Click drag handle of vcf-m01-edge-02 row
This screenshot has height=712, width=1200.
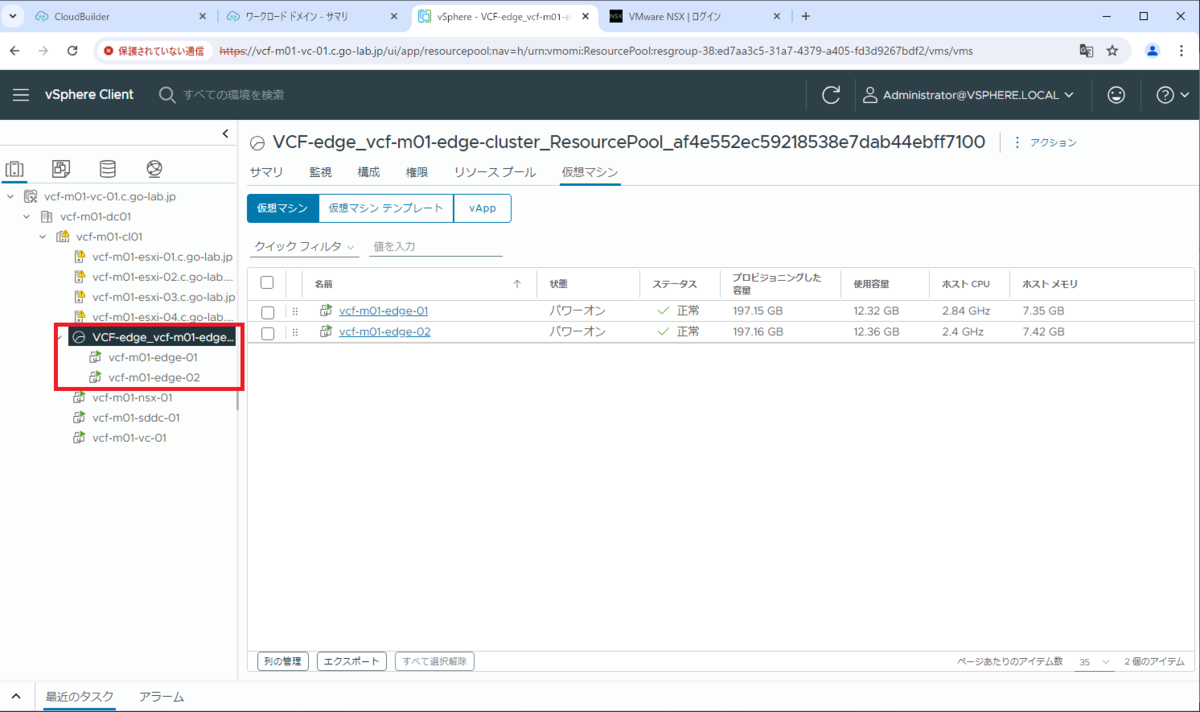pyautogui.click(x=295, y=332)
